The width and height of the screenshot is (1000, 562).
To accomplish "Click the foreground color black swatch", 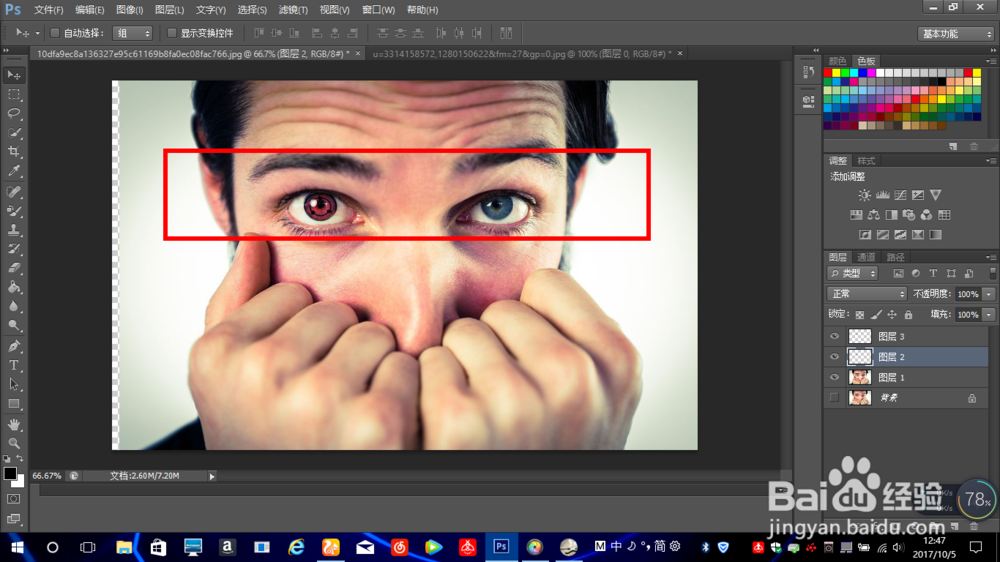I will pos(10,473).
